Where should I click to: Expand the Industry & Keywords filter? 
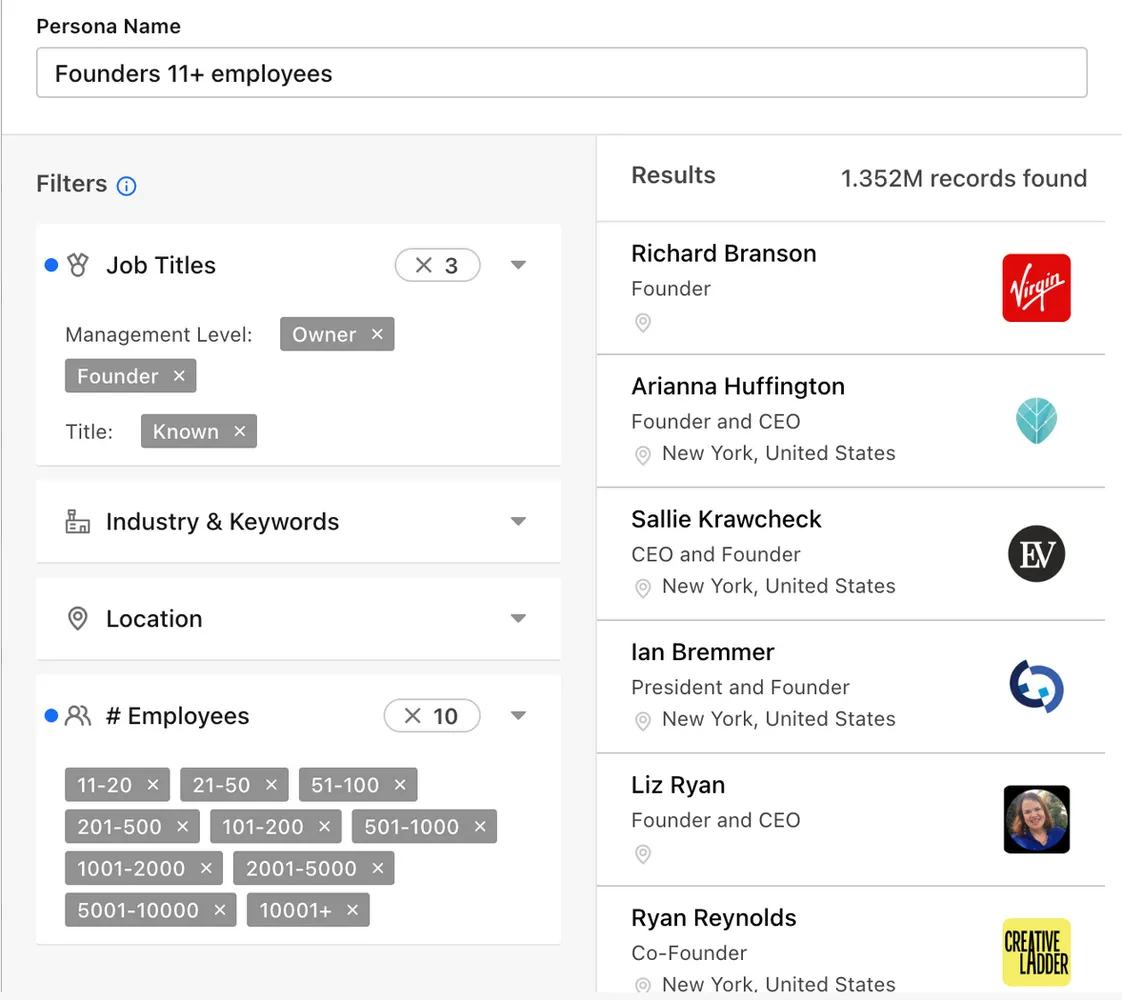click(x=519, y=521)
